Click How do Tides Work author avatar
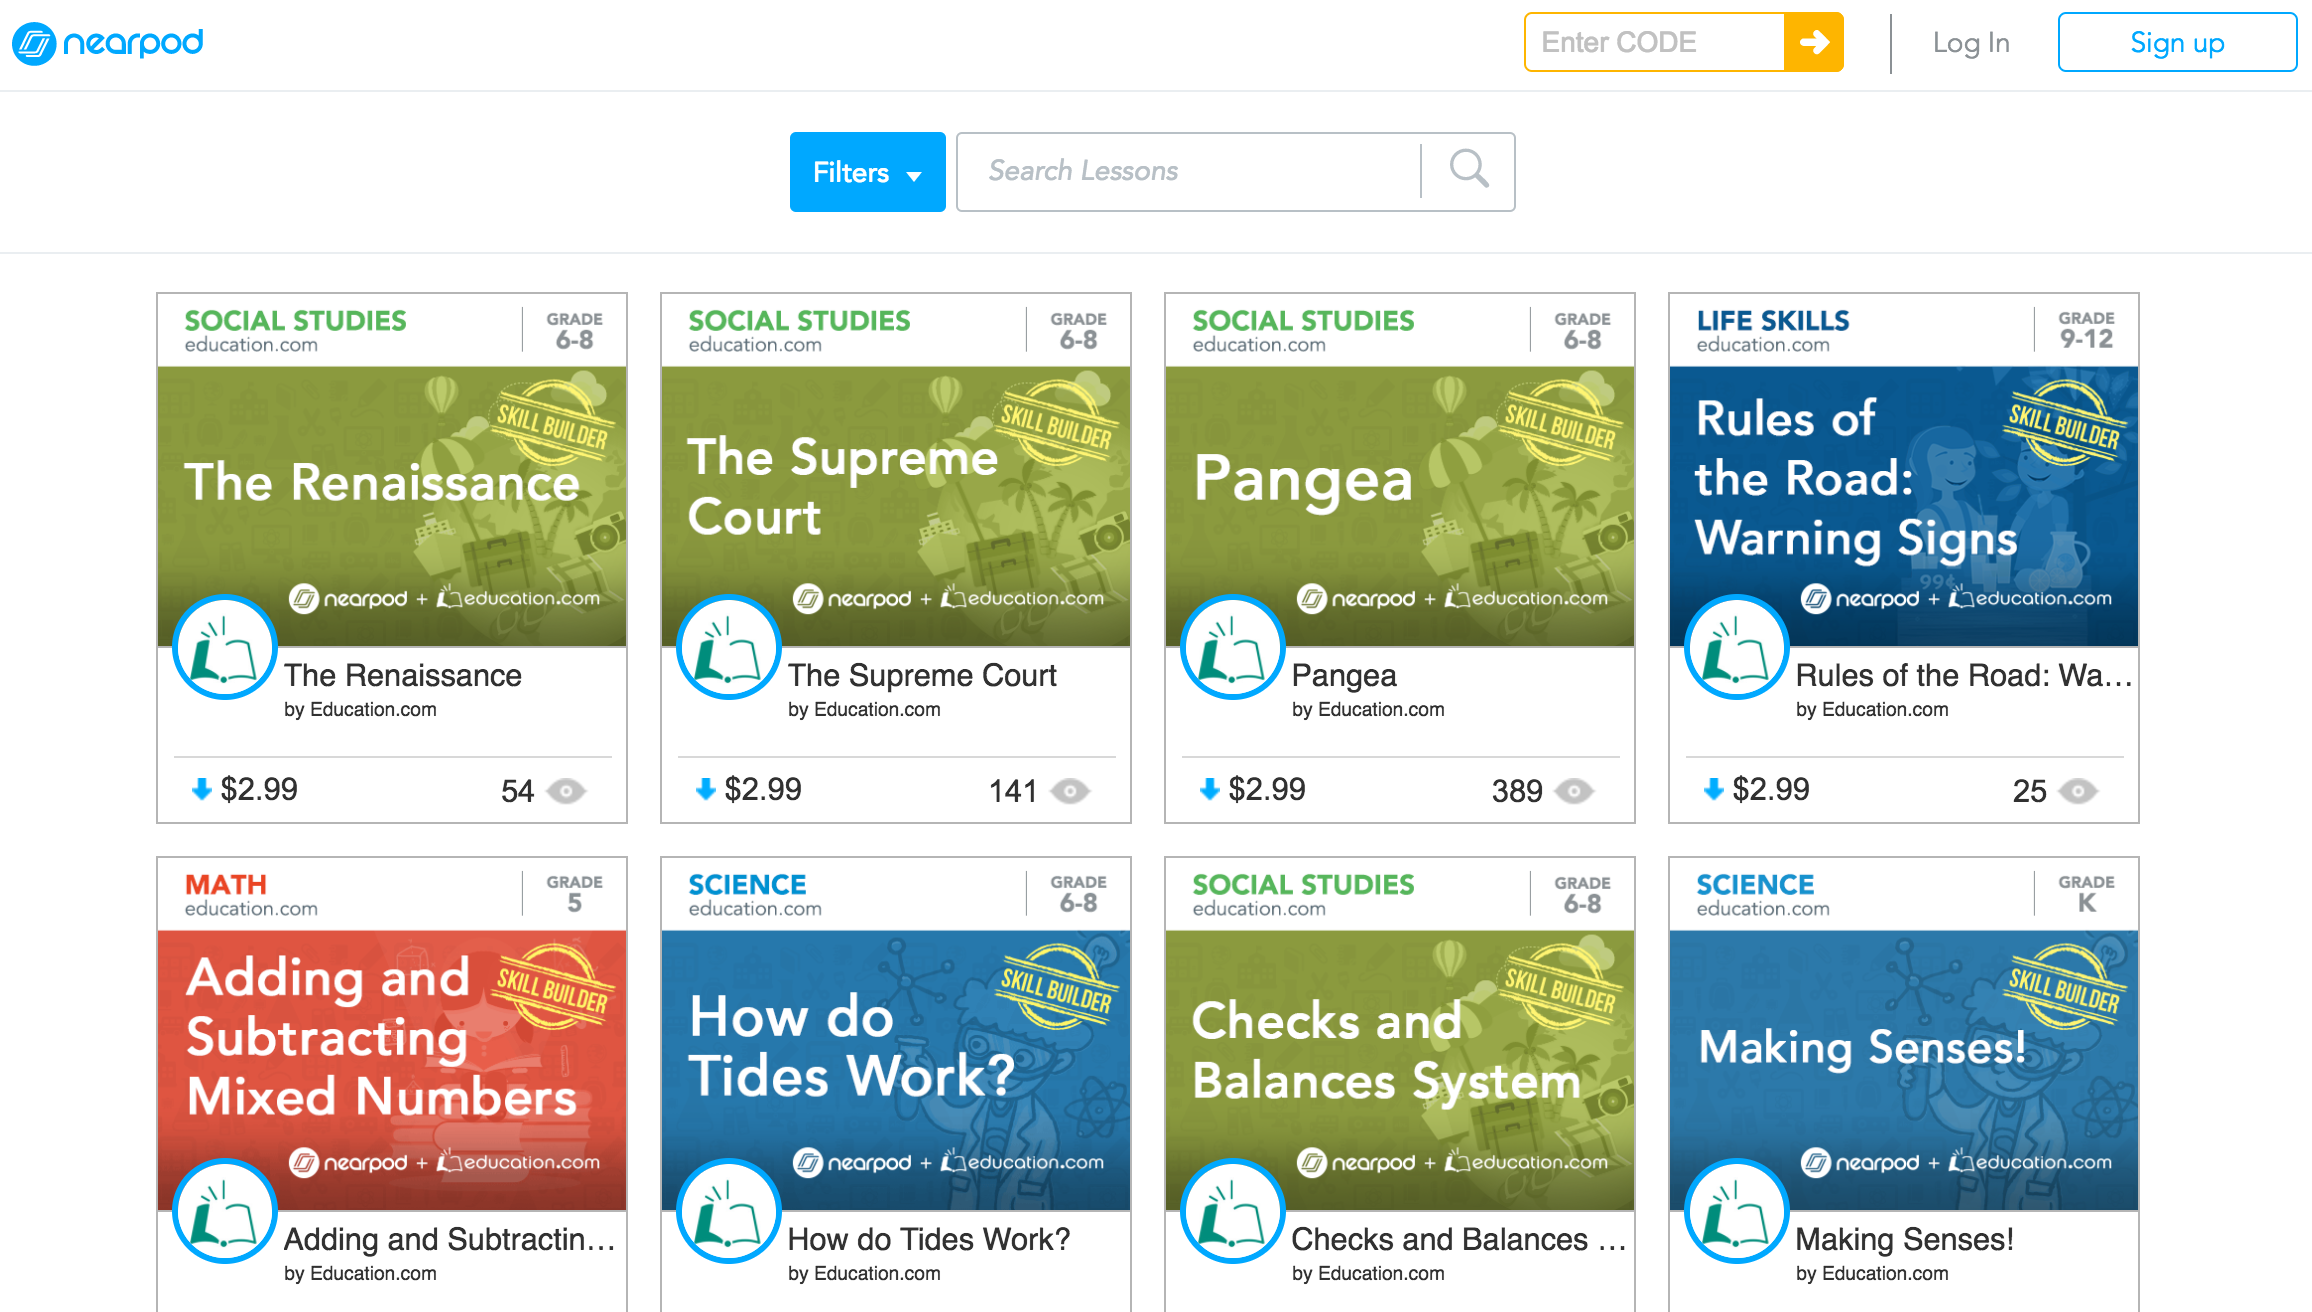 coord(729,1211)
